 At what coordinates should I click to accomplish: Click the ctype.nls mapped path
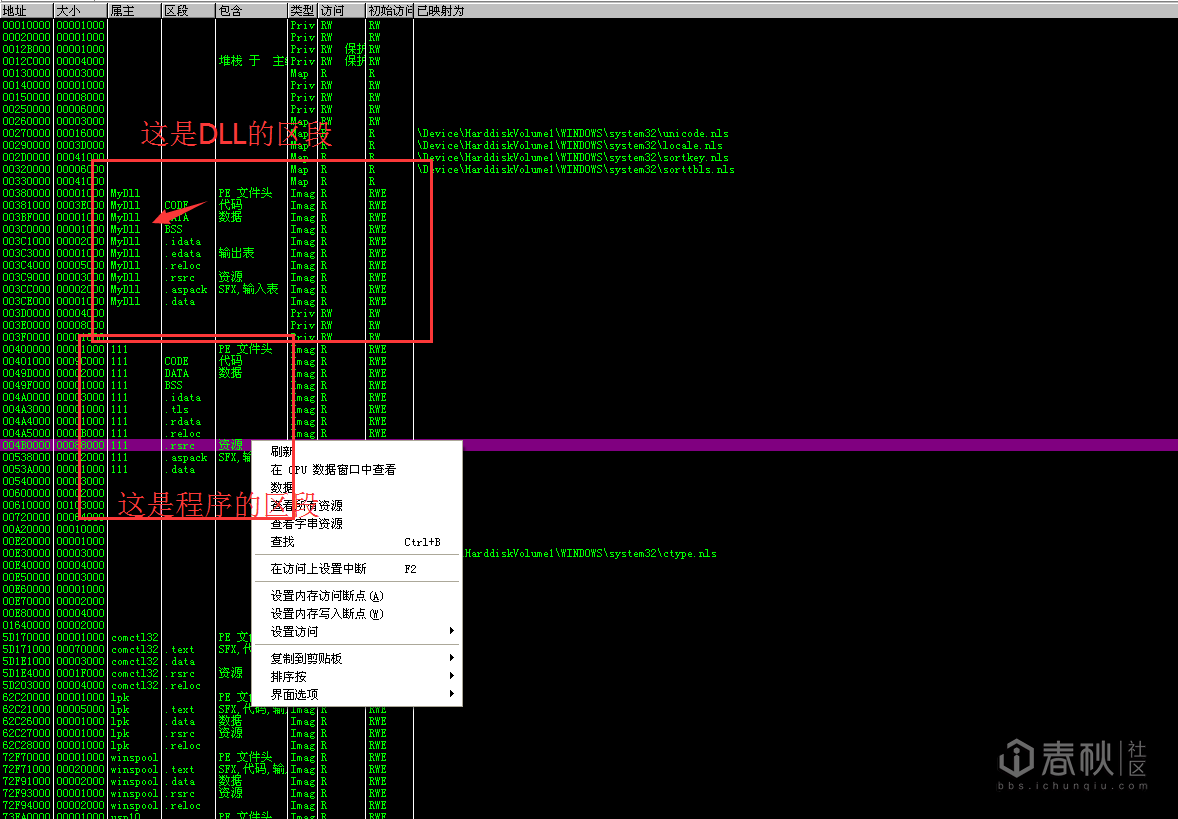point(591,554)
